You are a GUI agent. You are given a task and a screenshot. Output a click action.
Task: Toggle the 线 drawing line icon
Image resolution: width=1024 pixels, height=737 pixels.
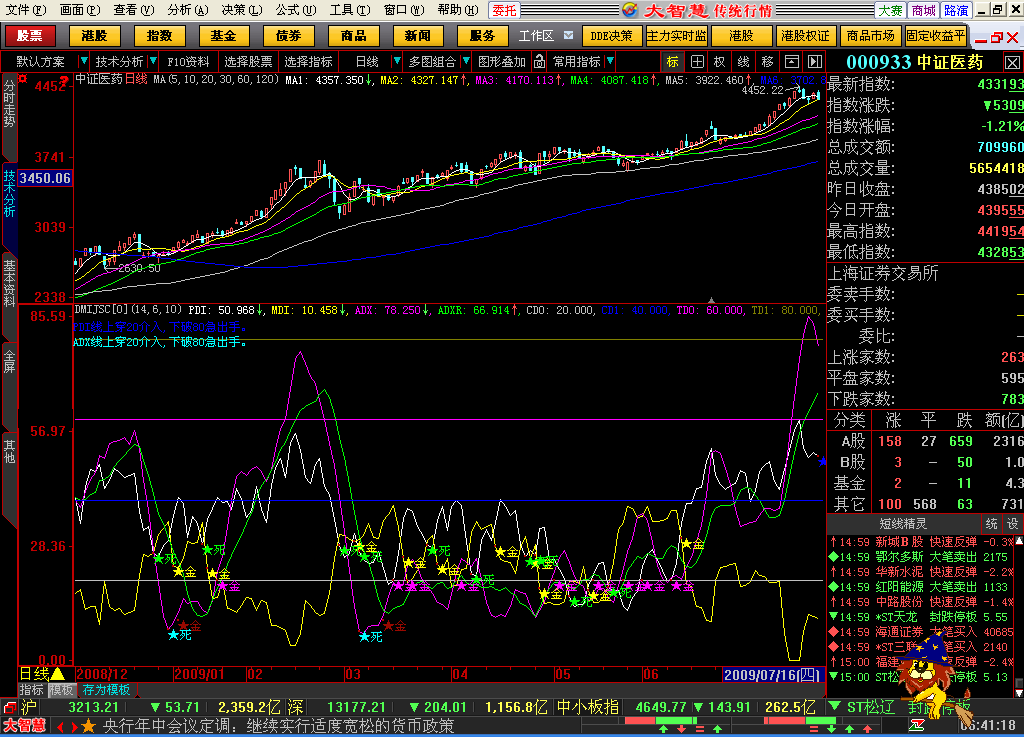tap(743, 61)
